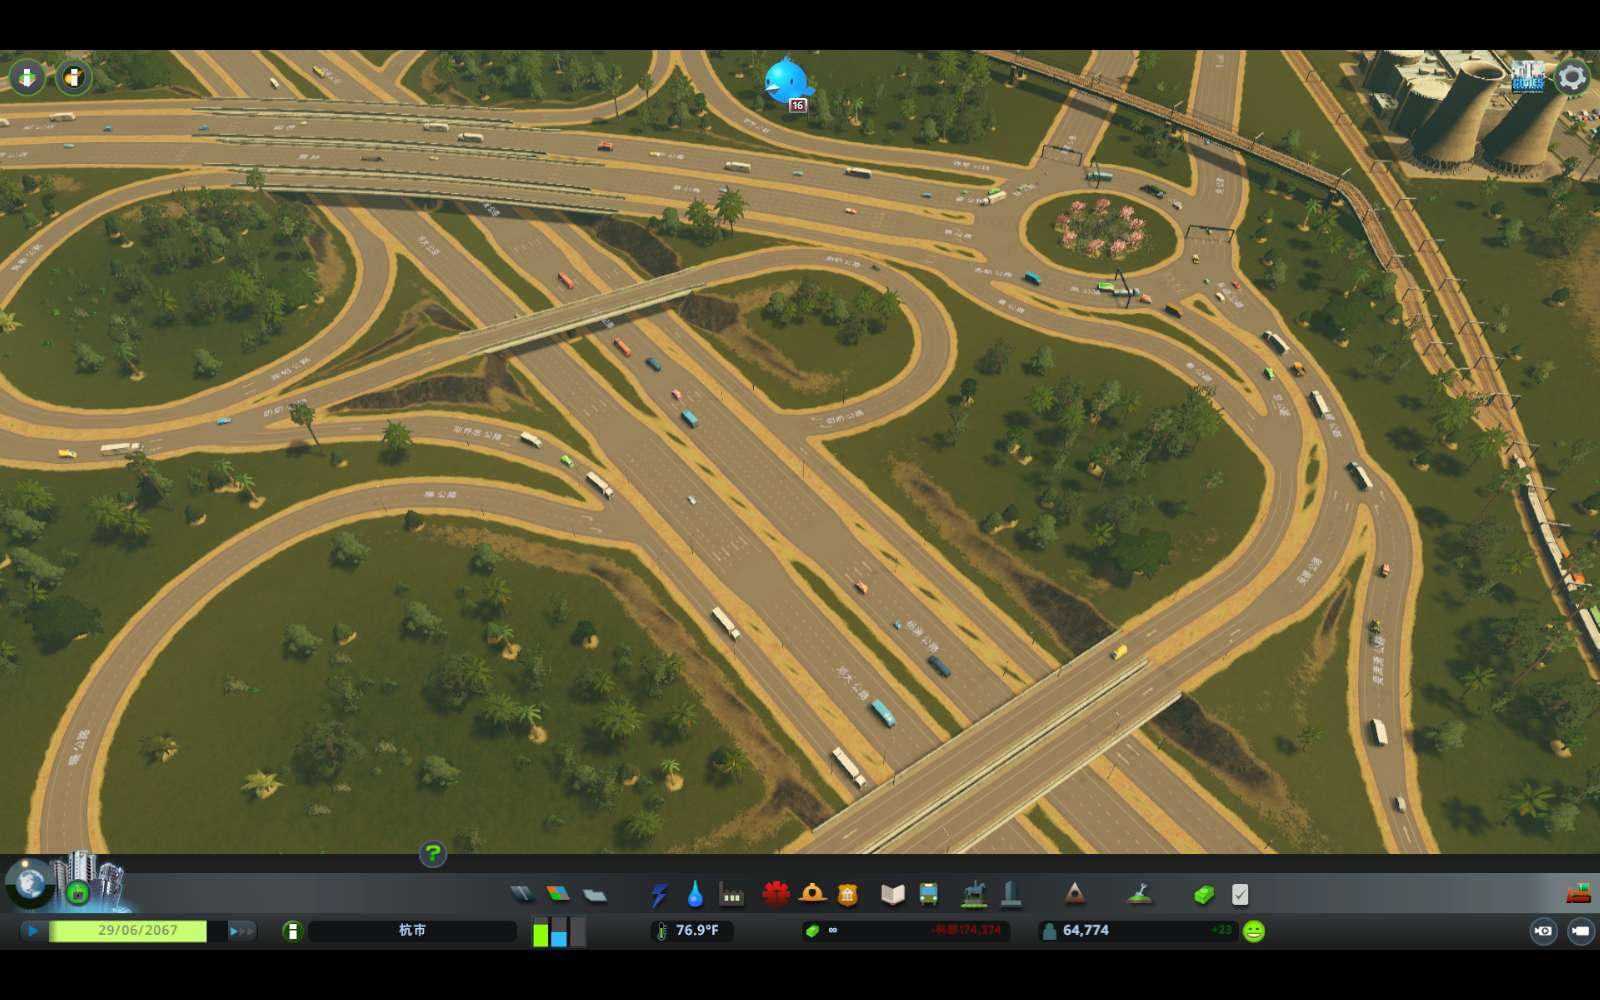This screenshot has height=1000, width=1600.
Task: Click the date bar 29/06/2067
Action: [x=137, y=931]
